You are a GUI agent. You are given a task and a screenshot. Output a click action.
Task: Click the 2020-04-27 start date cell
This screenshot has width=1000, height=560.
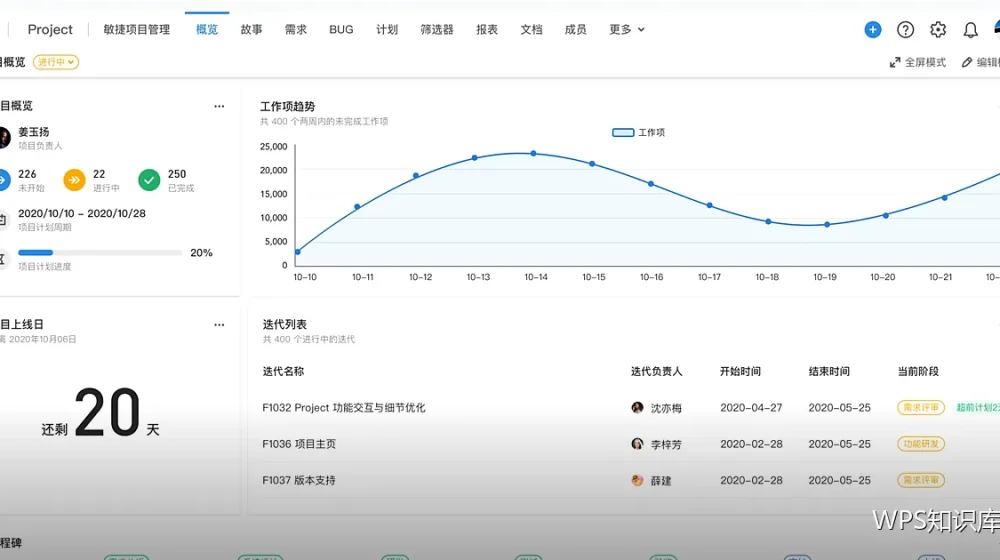(751, 408)
